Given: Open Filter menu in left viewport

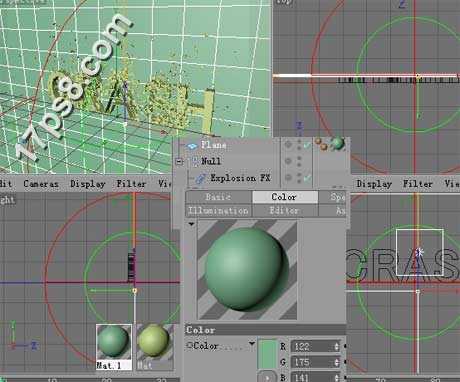Looking at the screenshot, I should 131,184.
